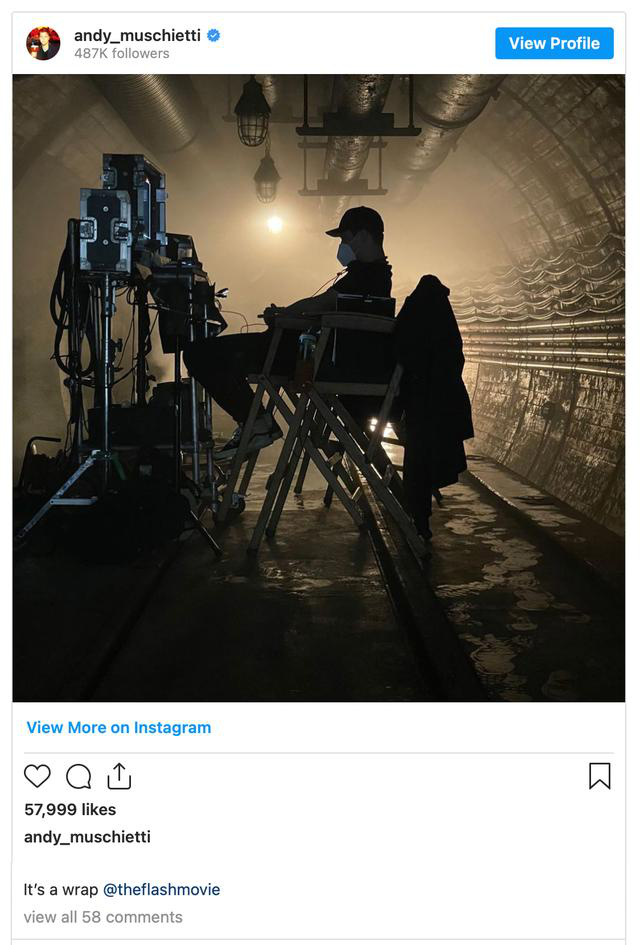640x945 pixels.
Task: Open andy_muschietti's profile picture avatar
Action: (43, 43)
